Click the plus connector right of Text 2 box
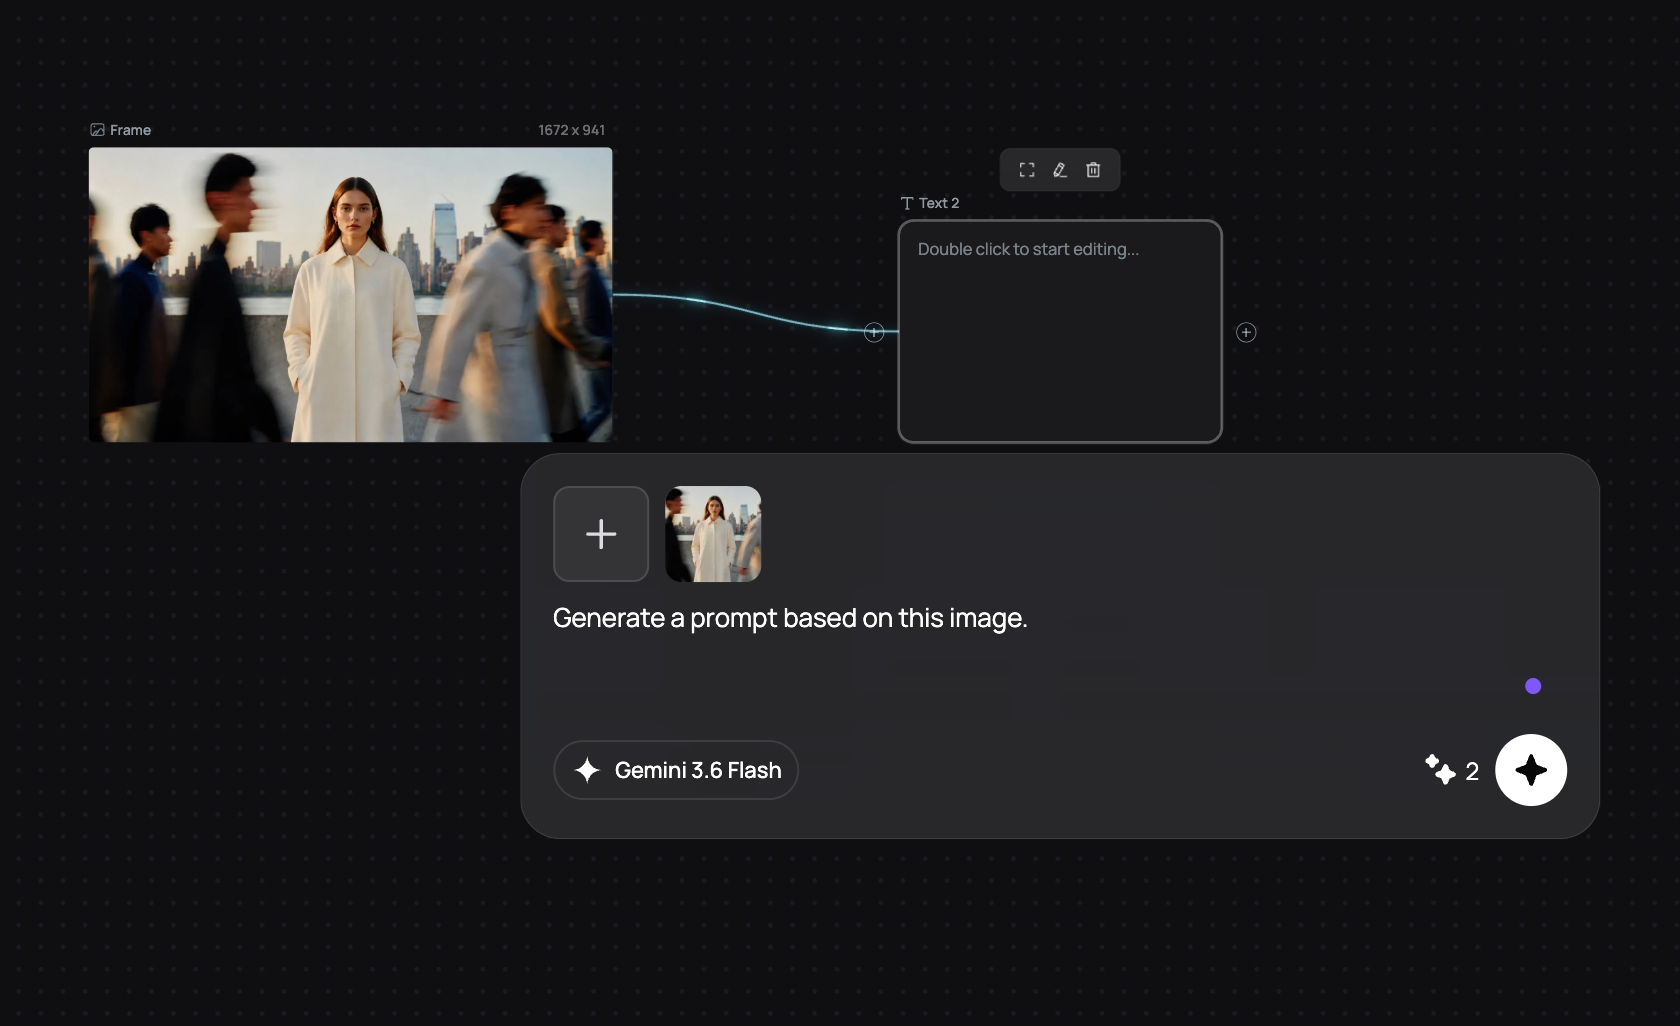 point(1246,332)
